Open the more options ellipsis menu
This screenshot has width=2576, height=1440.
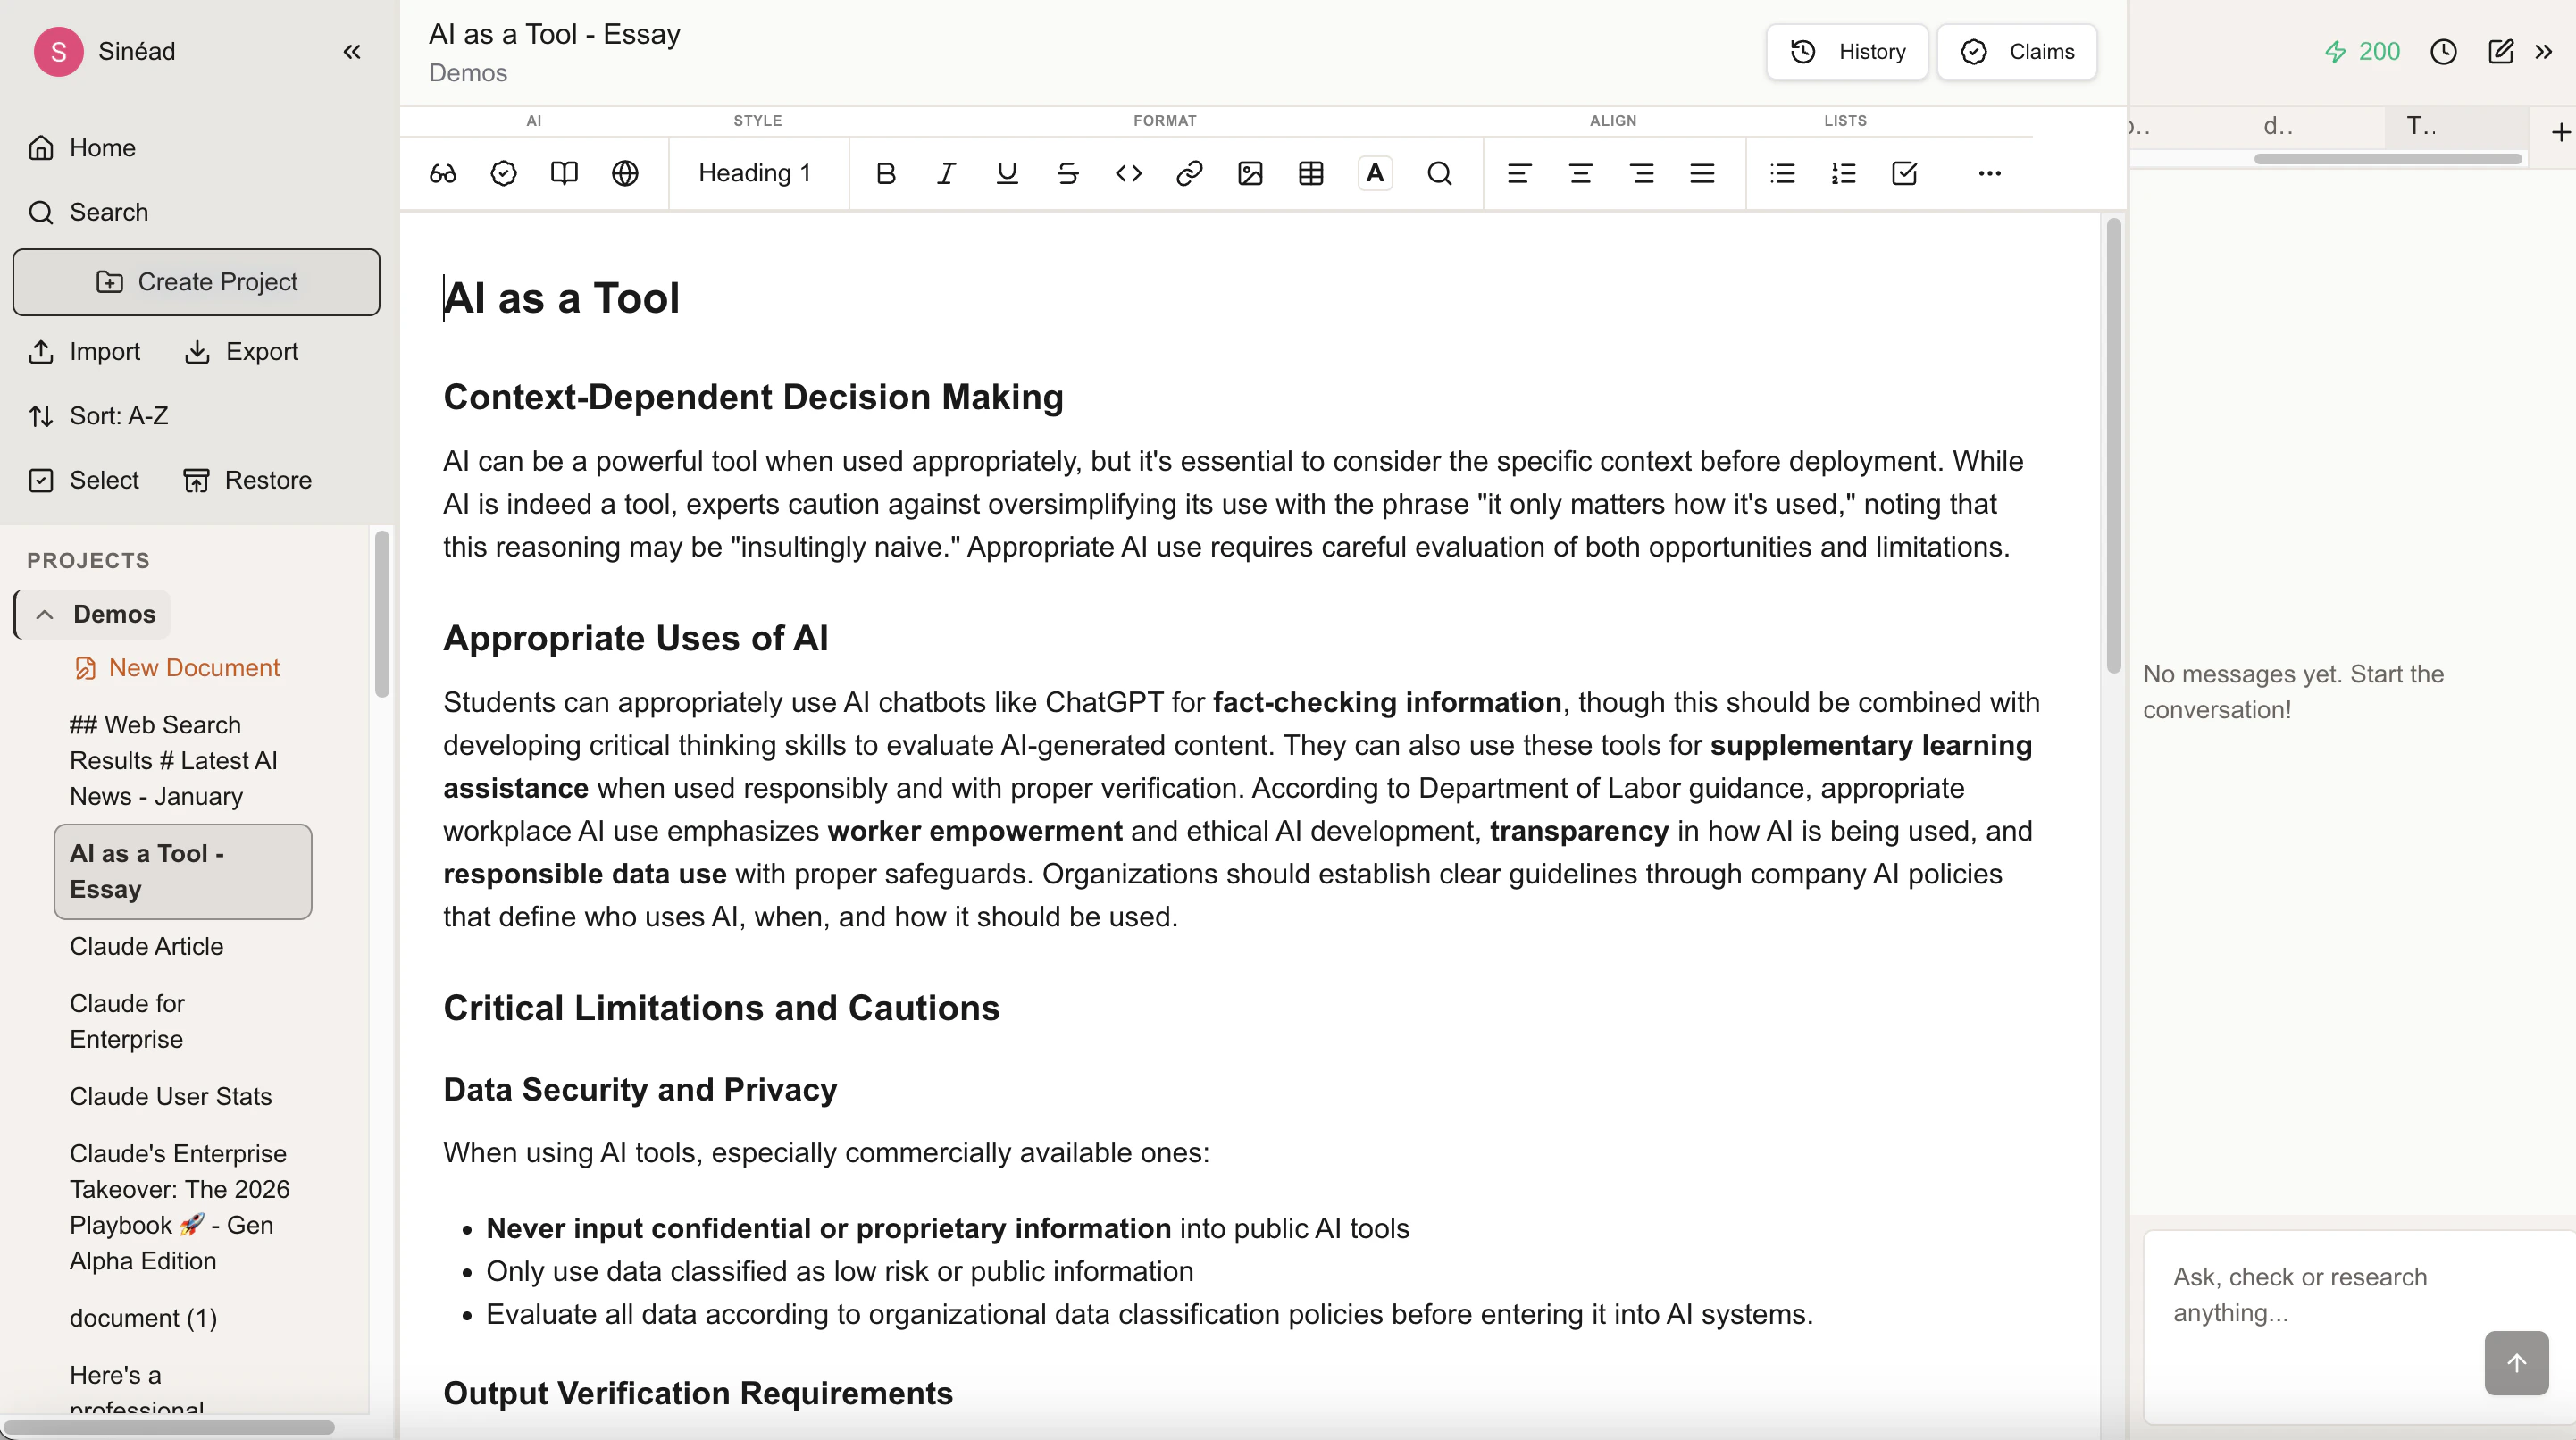(1989, 173)
